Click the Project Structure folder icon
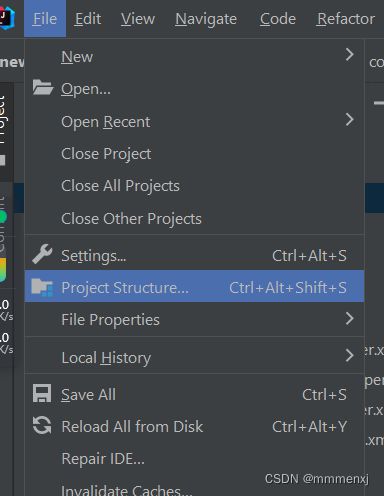 [42, 287]
